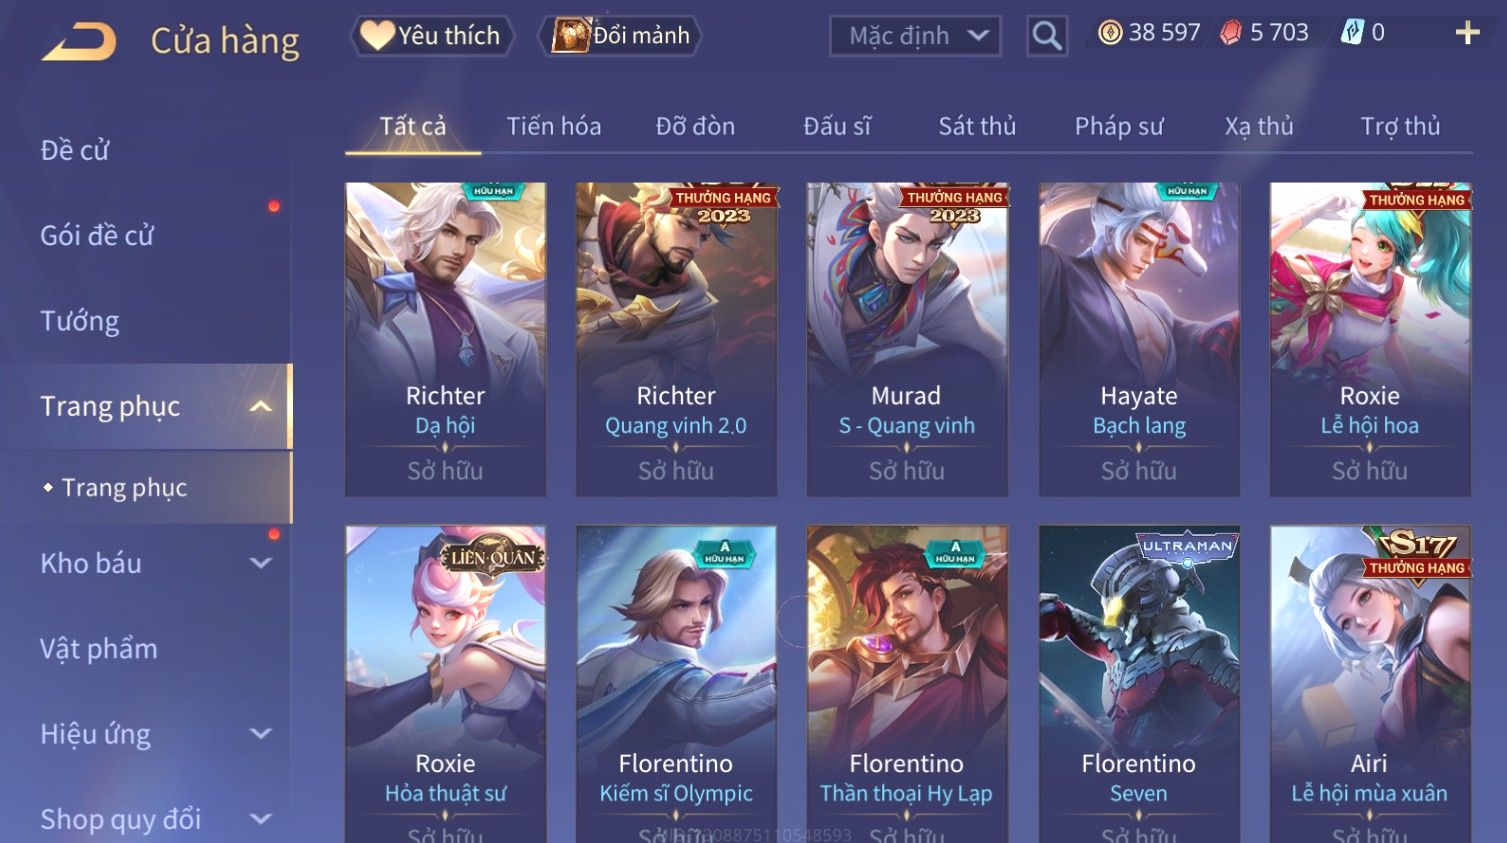Click the gold coin balance icon
Viewport: 1507px width, 843px height.
pyautogui.click(x=1110, y=33)
